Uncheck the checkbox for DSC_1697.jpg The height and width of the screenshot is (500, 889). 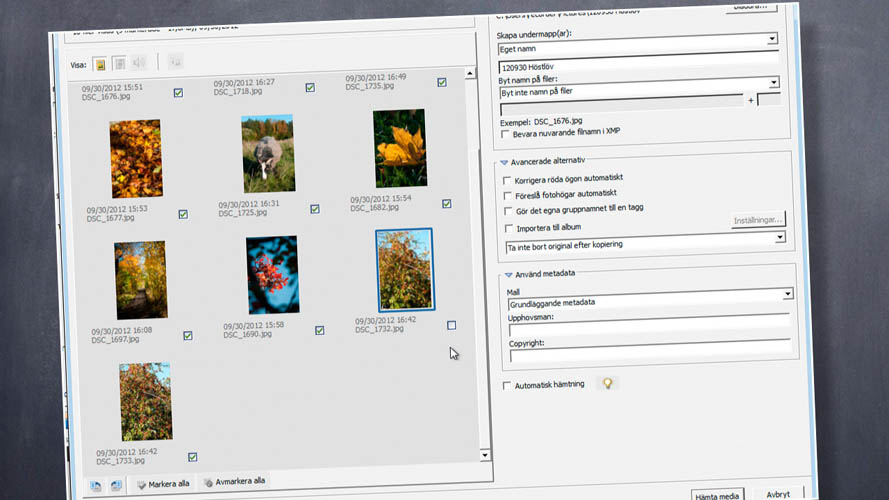tap(188, 336)
